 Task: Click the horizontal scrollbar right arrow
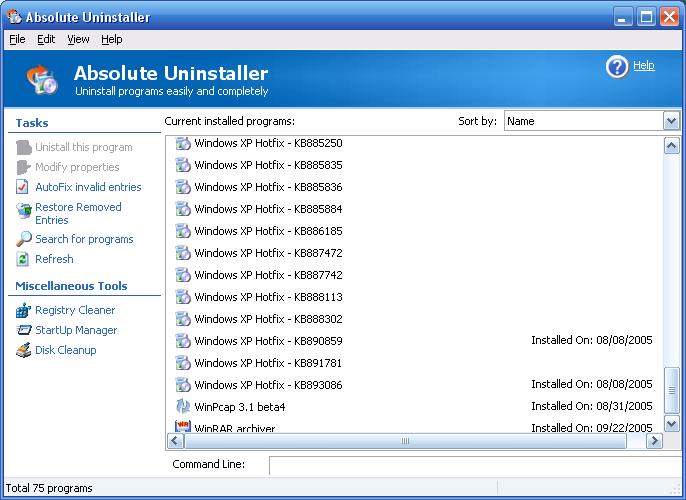click(654, 441)
